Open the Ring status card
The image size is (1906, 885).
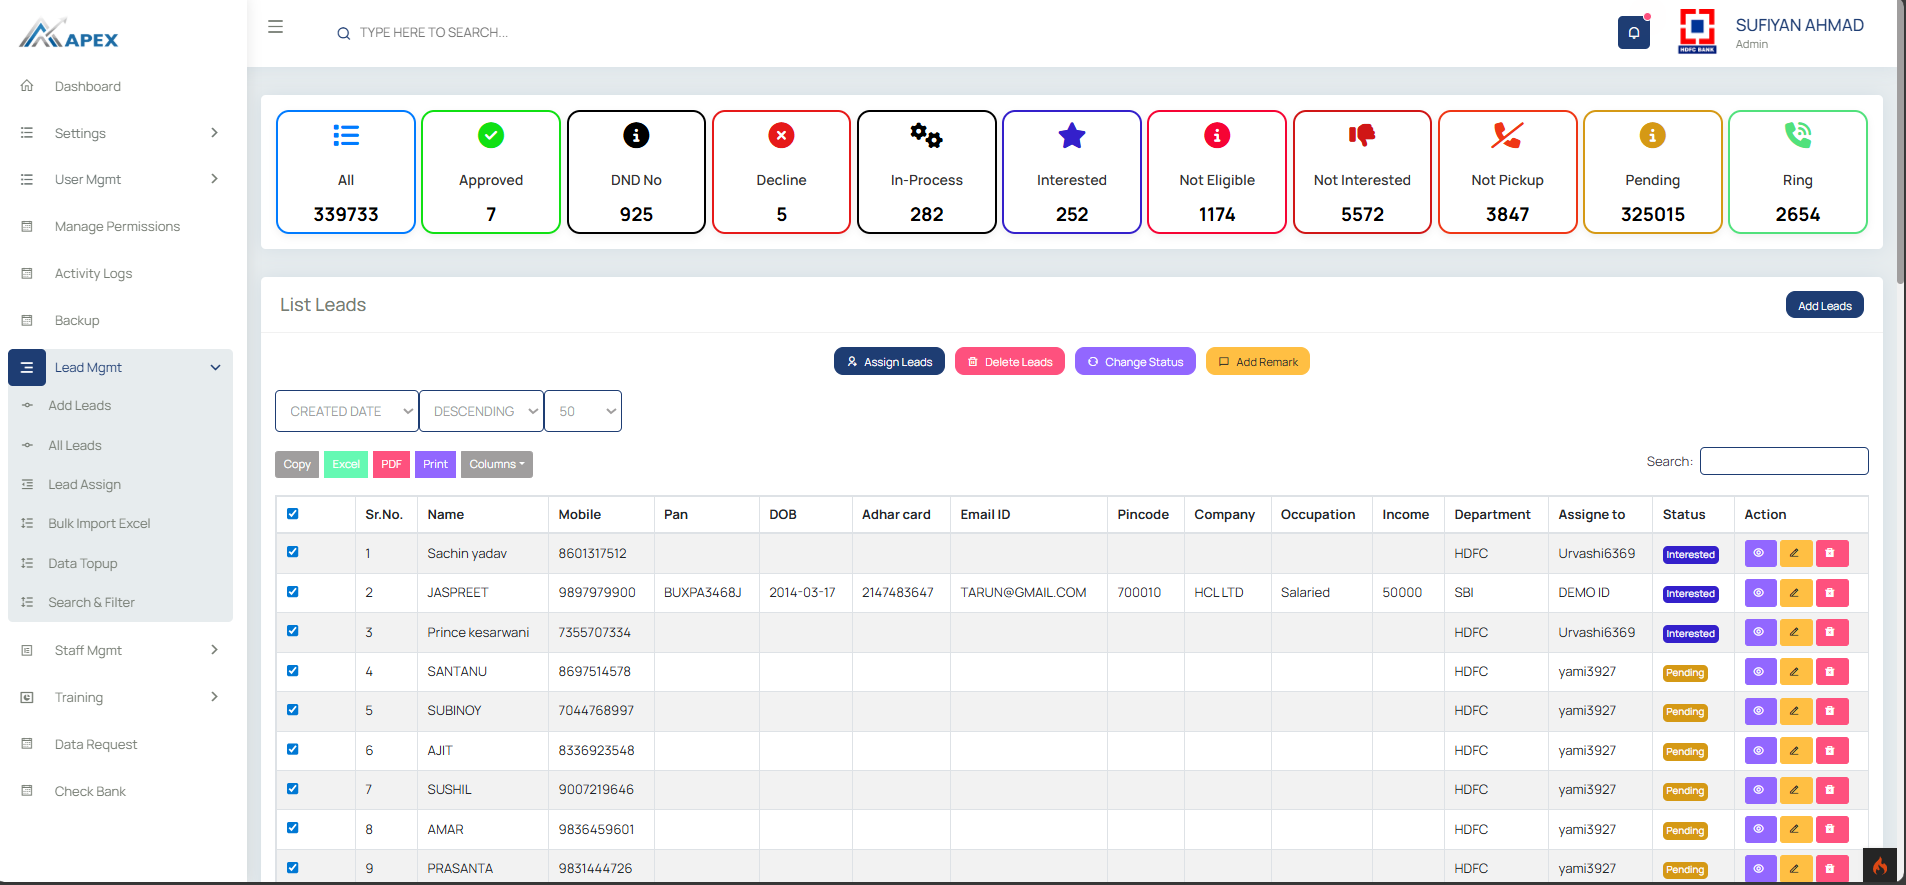tap(1796, 172)
